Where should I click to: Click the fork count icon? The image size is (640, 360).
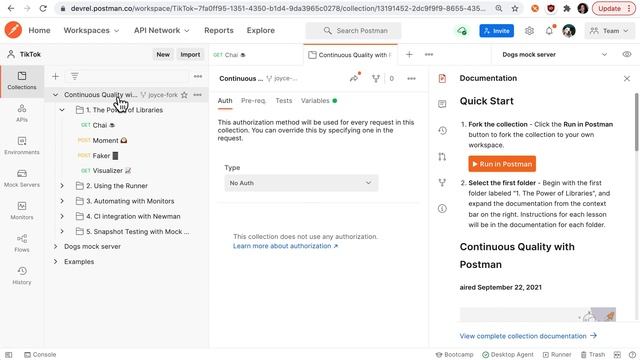(x=376, y=78)
